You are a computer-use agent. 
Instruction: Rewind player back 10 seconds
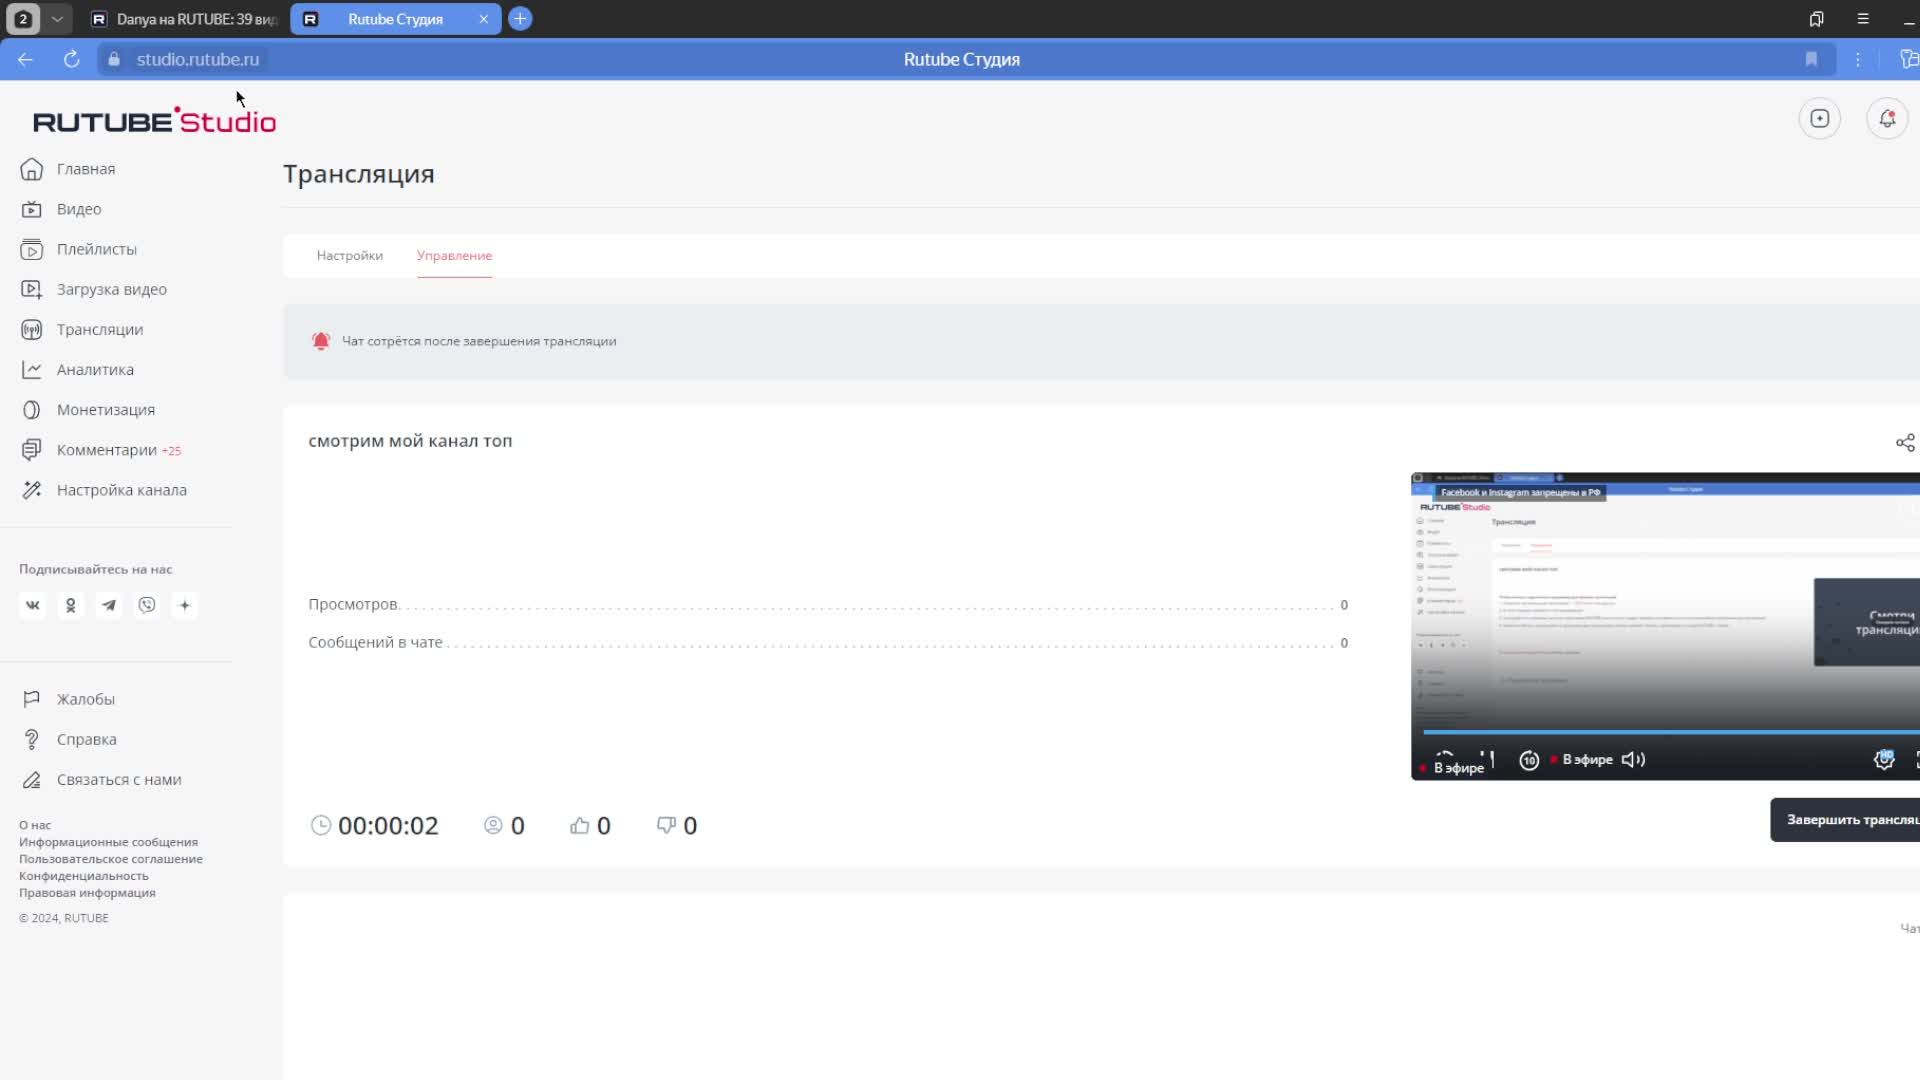point(1529,760)
